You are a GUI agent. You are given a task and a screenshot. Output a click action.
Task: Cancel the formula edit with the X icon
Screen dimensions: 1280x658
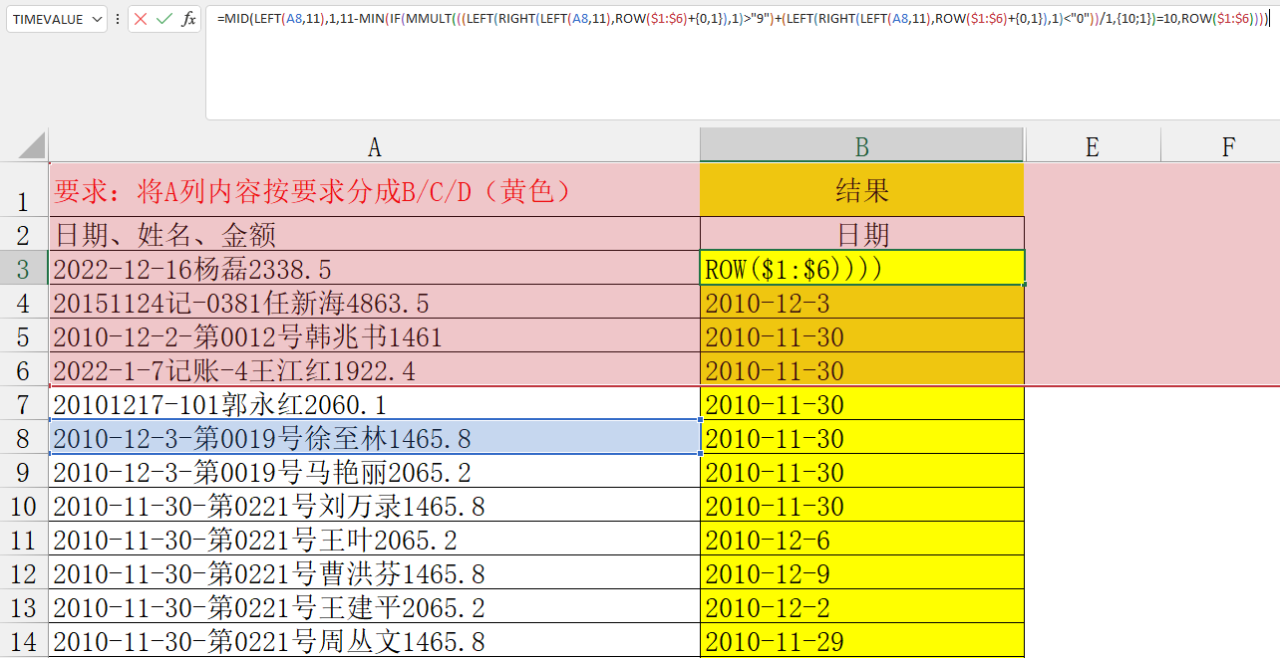(x=141, y=19)
